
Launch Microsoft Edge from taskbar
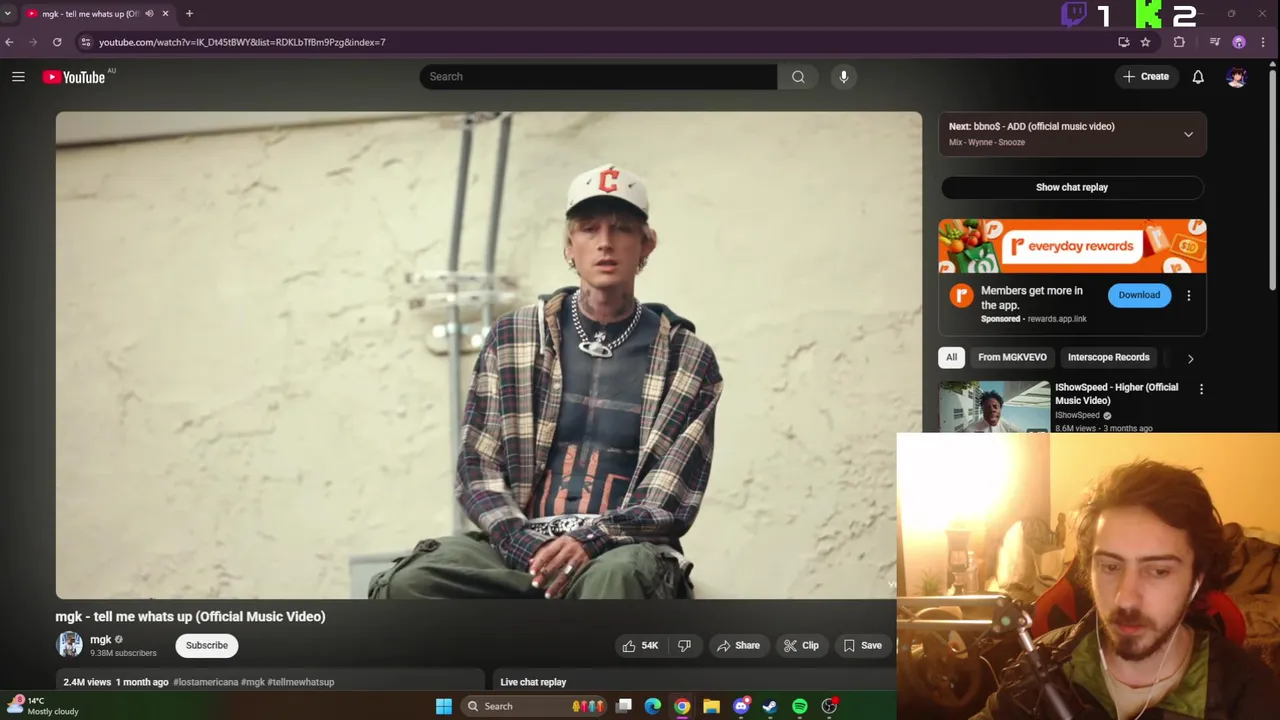pos(653,706)
